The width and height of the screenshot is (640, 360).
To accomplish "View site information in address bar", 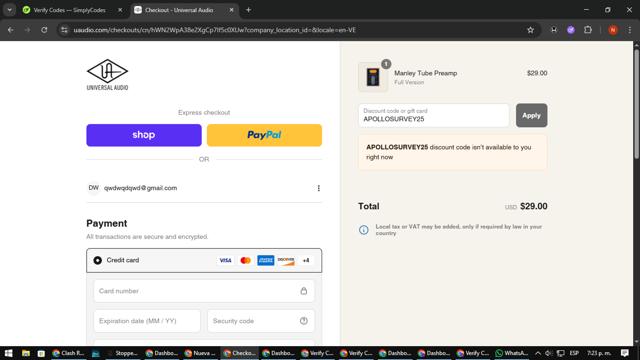I will [64, 30].
